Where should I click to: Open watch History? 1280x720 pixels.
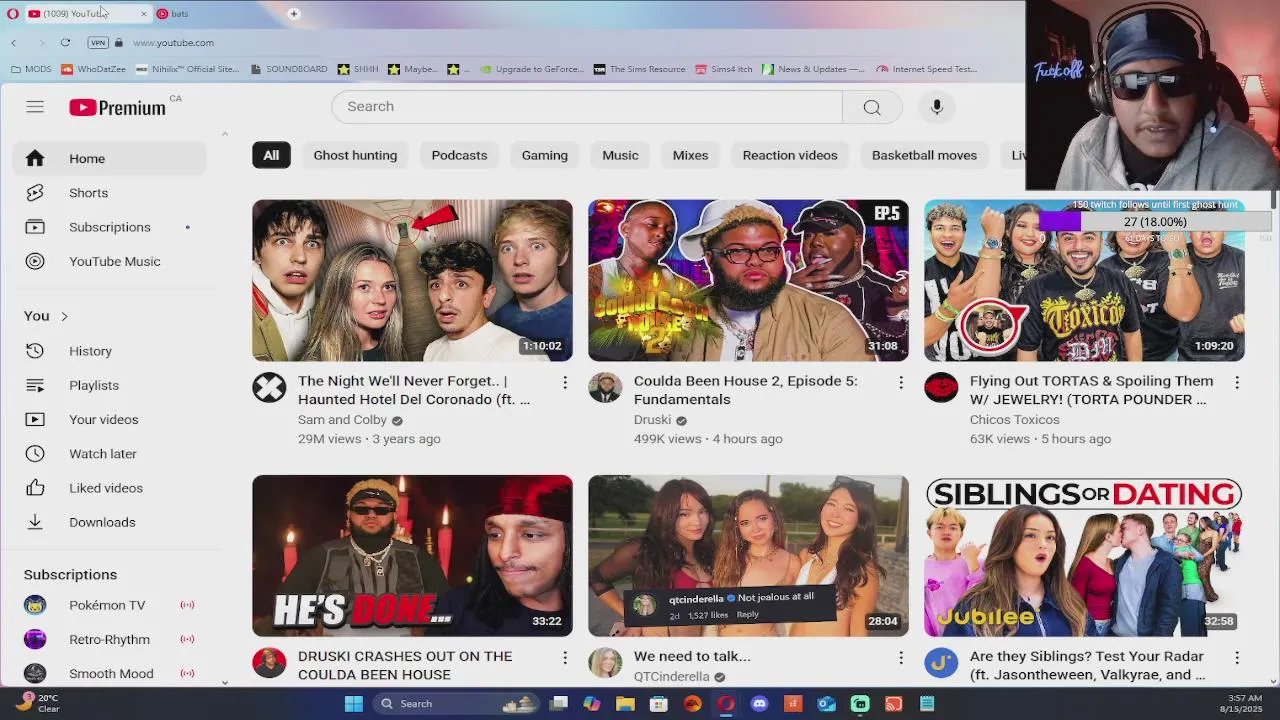click(x=110, y=351)
